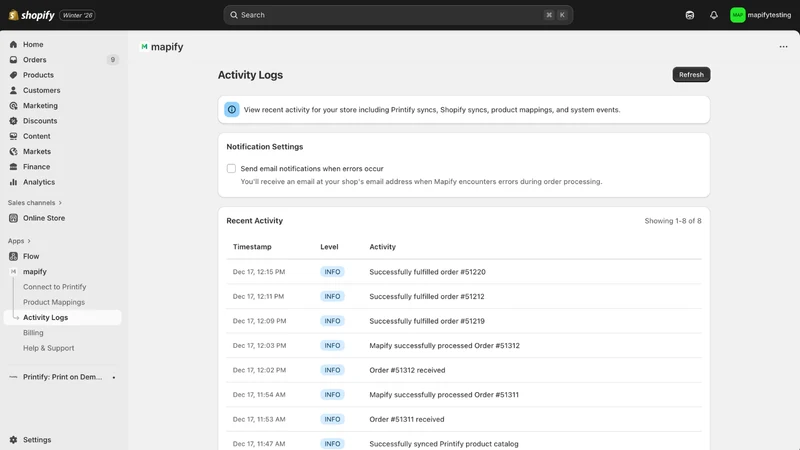Click 'Showing 1-8 of 8' text
The width and height of the screenshot is (800, 450).
pos(672,221)
